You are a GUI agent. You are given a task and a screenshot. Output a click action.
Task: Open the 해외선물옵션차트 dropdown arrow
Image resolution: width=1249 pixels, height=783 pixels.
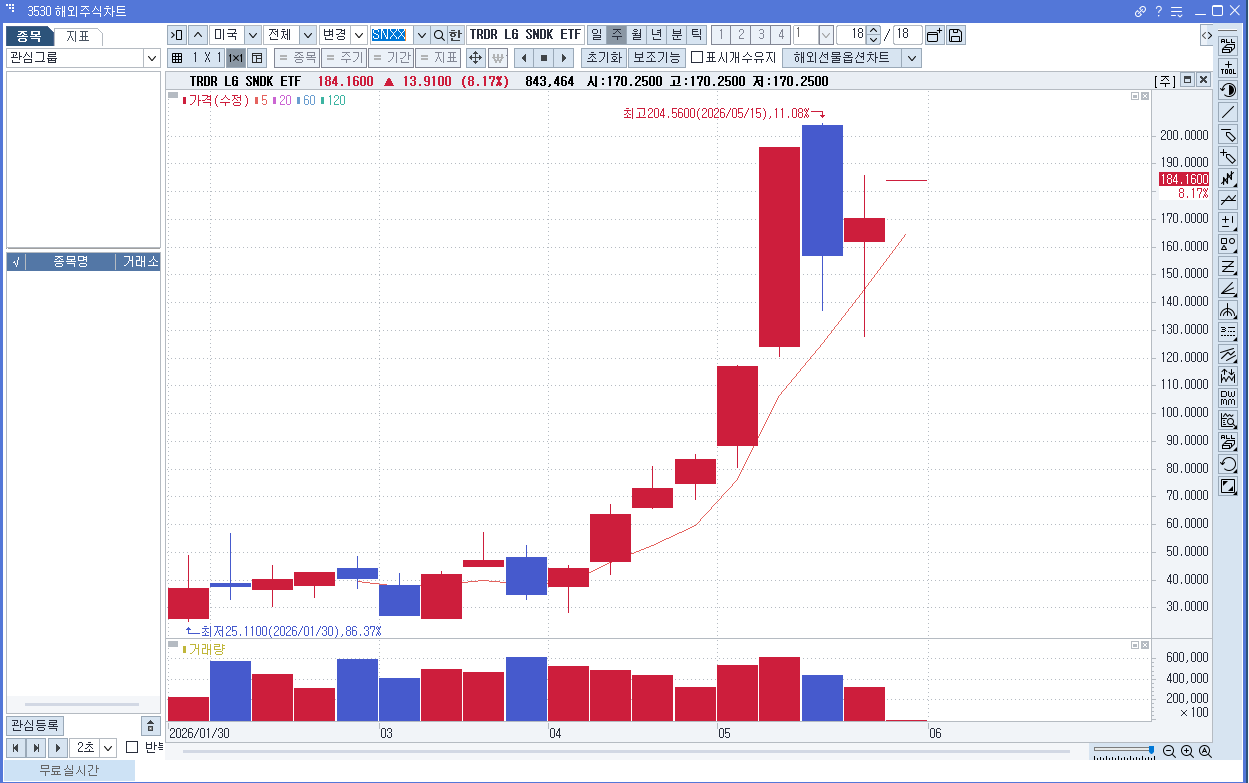[x=911, y=58]
